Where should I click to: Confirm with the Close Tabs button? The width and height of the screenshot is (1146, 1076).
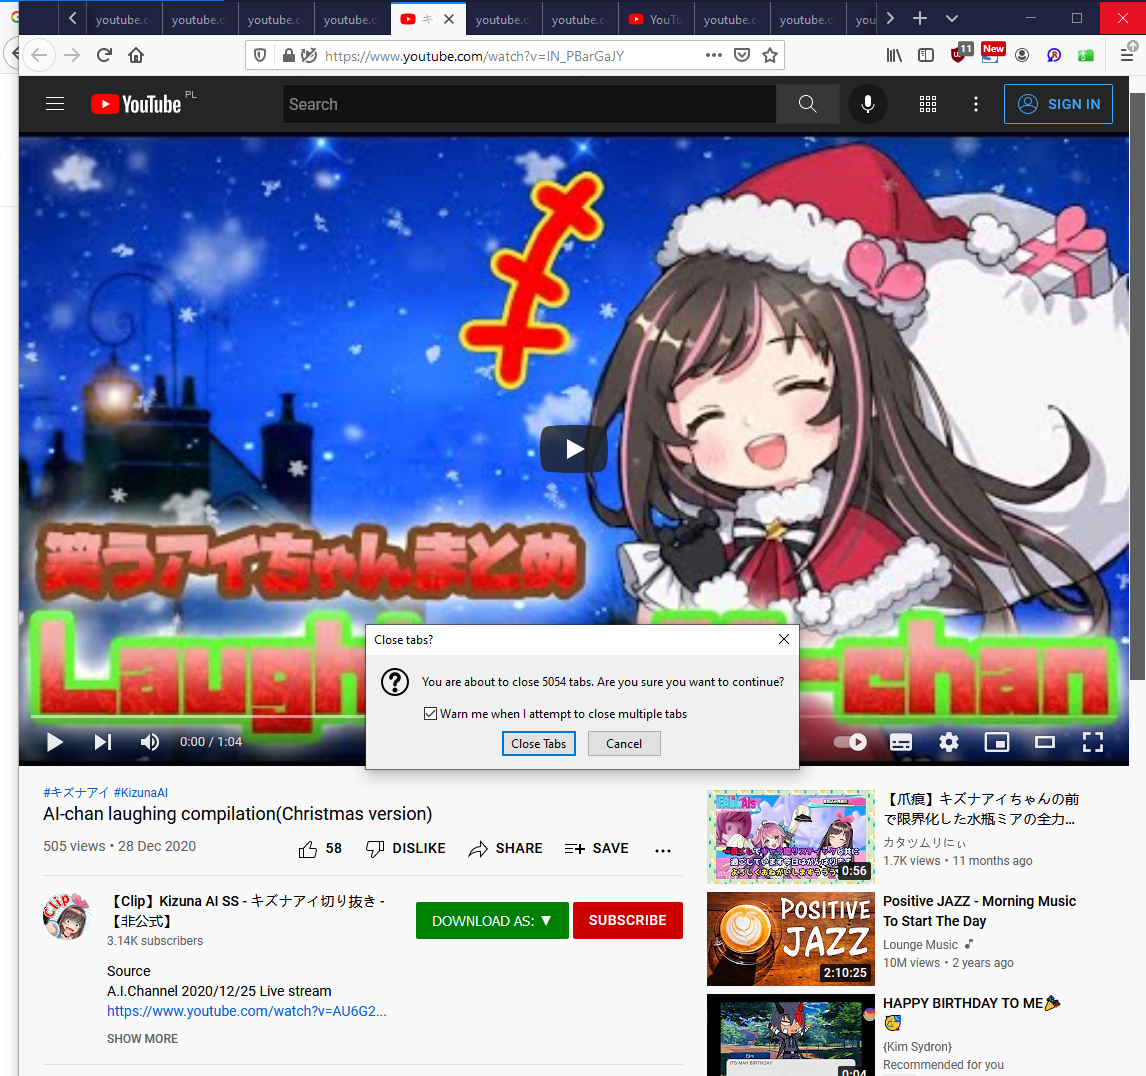pyautogui.click(x=539, y=743)
